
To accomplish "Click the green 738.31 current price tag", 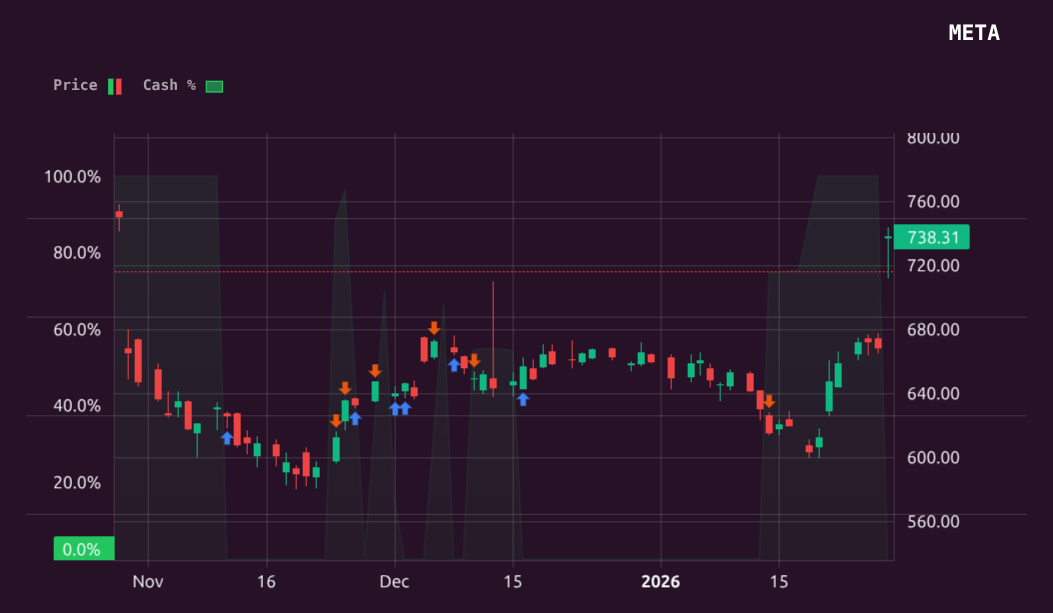I will point(932,237).
